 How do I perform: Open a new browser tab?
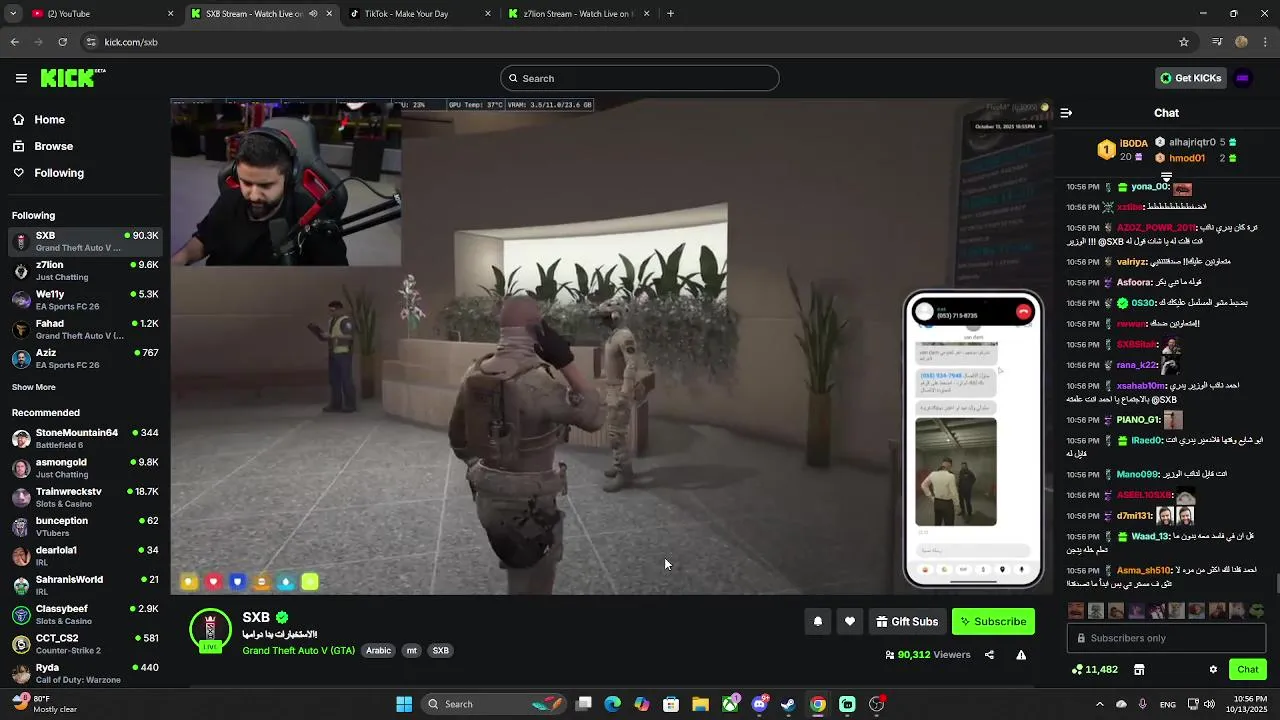670,14
